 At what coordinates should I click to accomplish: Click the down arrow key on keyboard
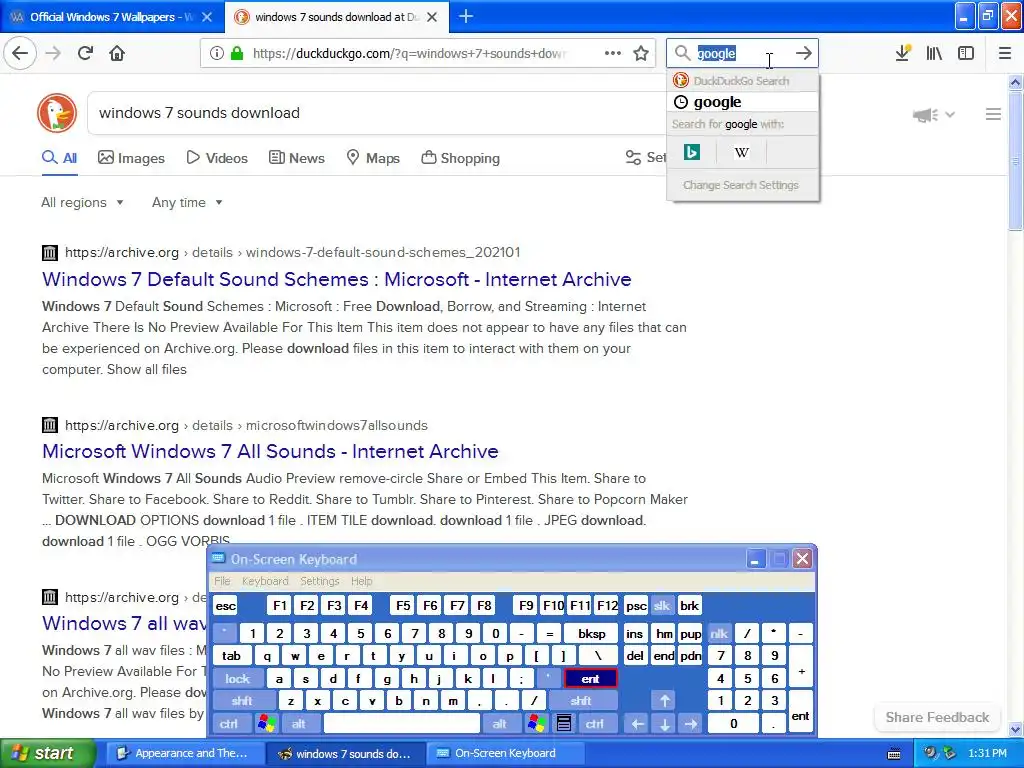(664, 723)
